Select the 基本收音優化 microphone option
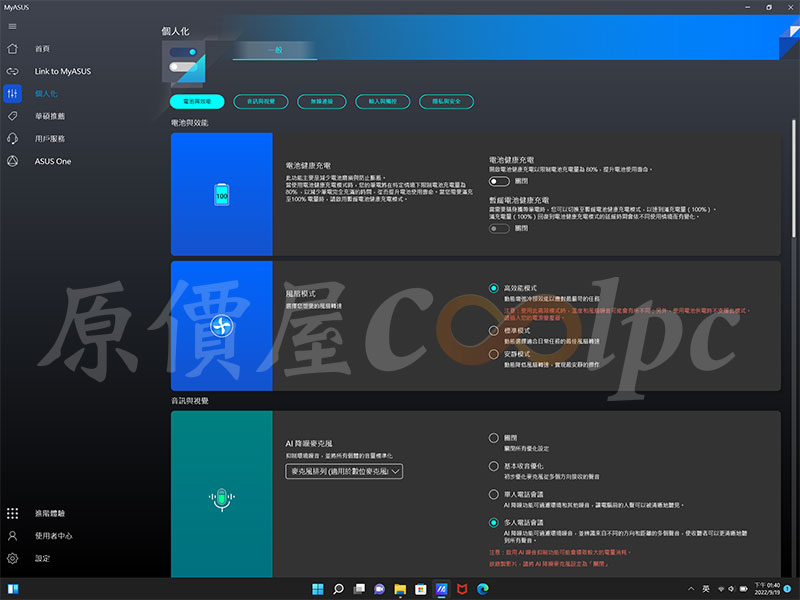 [493, 466]
